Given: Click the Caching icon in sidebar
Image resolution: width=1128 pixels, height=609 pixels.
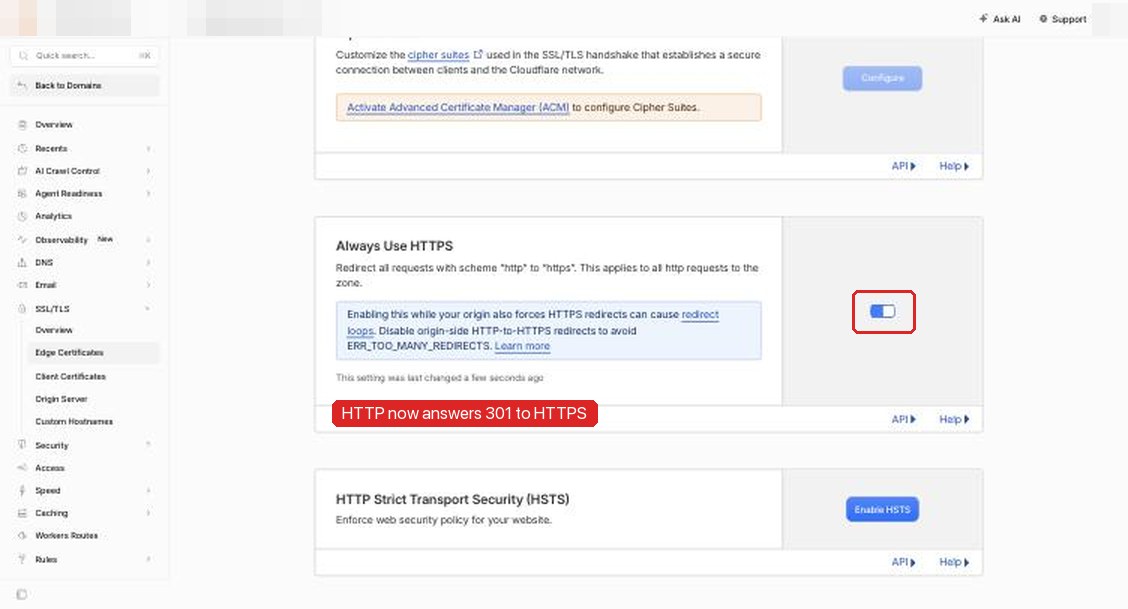Looking at the screenshot, I should point(22,513).
